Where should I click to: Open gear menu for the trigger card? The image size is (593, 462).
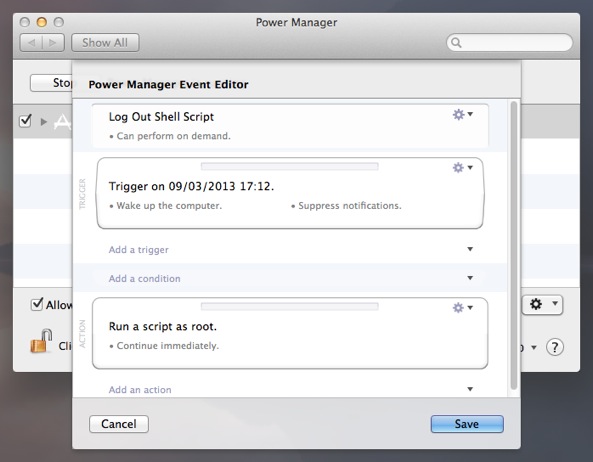tap(463, 167)
